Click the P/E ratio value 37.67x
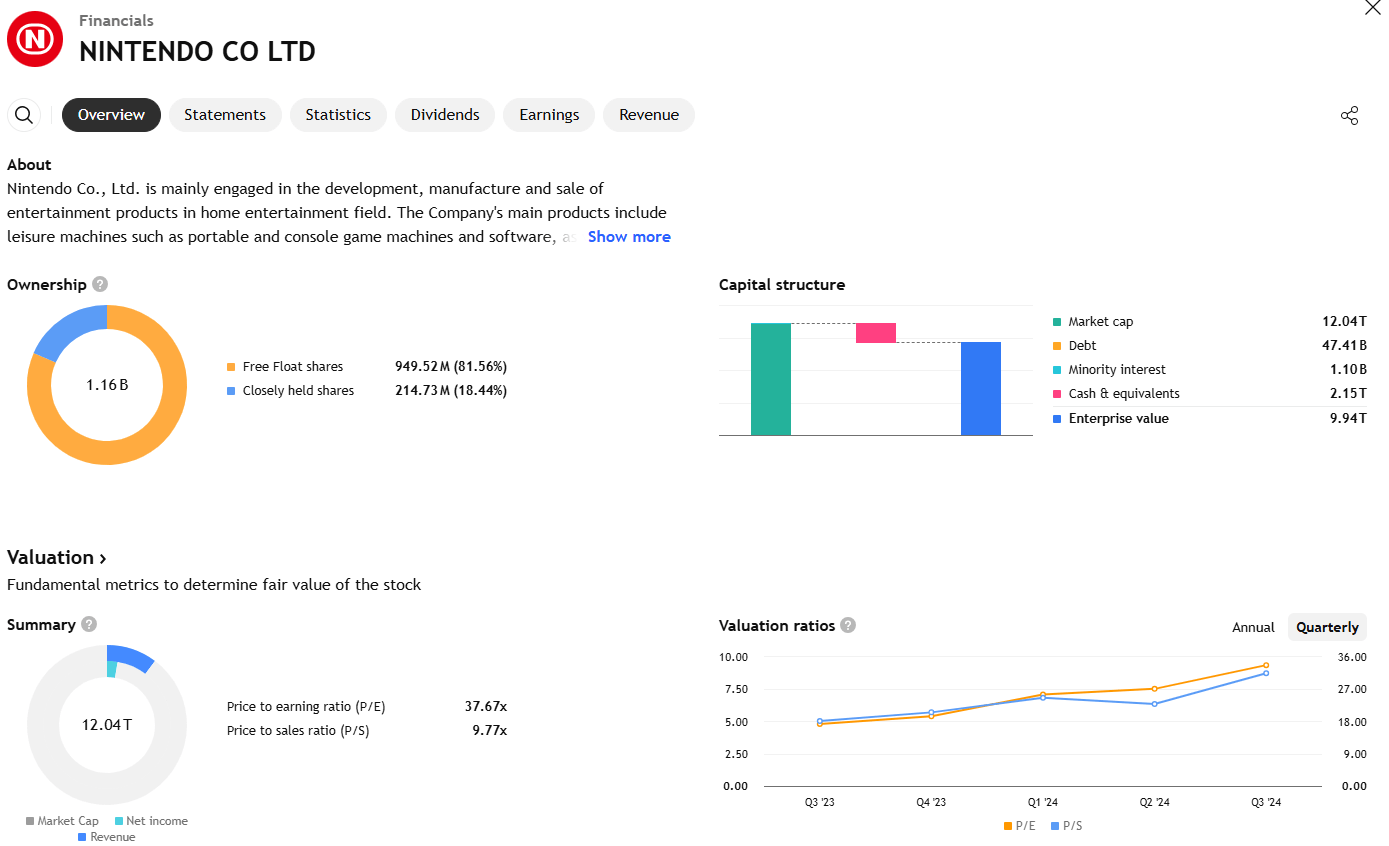The height and width of the screenshot is (846, 1389). click(x=486, y=707)
